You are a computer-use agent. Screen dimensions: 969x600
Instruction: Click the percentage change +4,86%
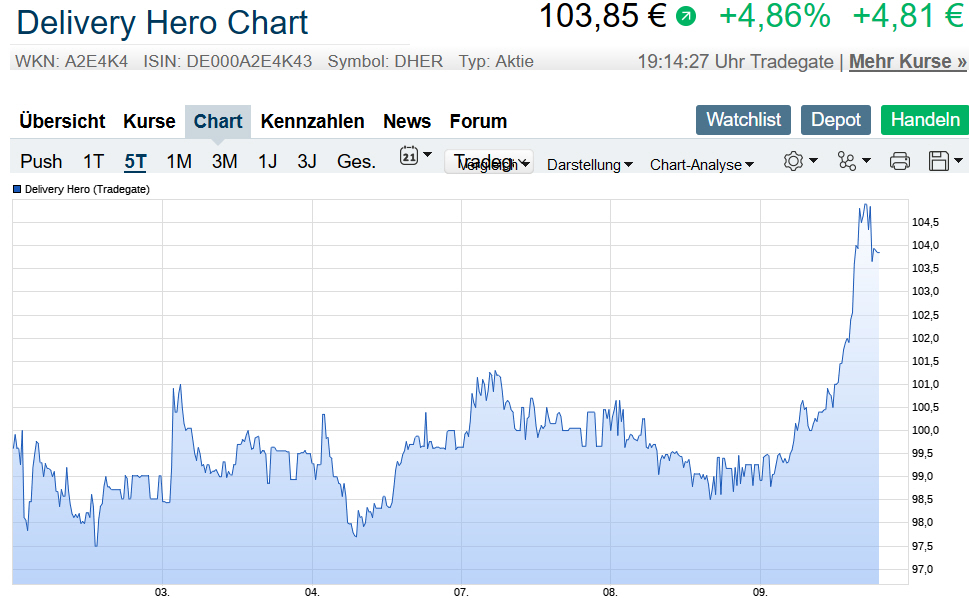(775, 16)
